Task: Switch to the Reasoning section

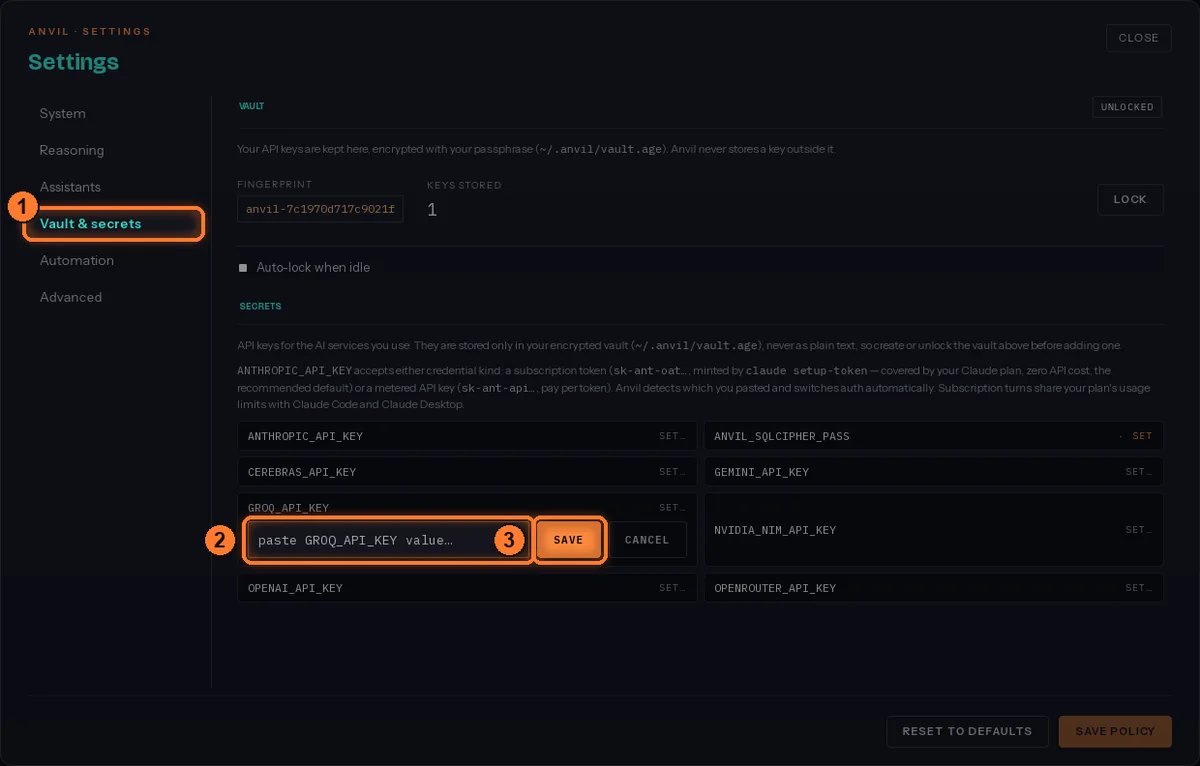Action: (72, 150)
